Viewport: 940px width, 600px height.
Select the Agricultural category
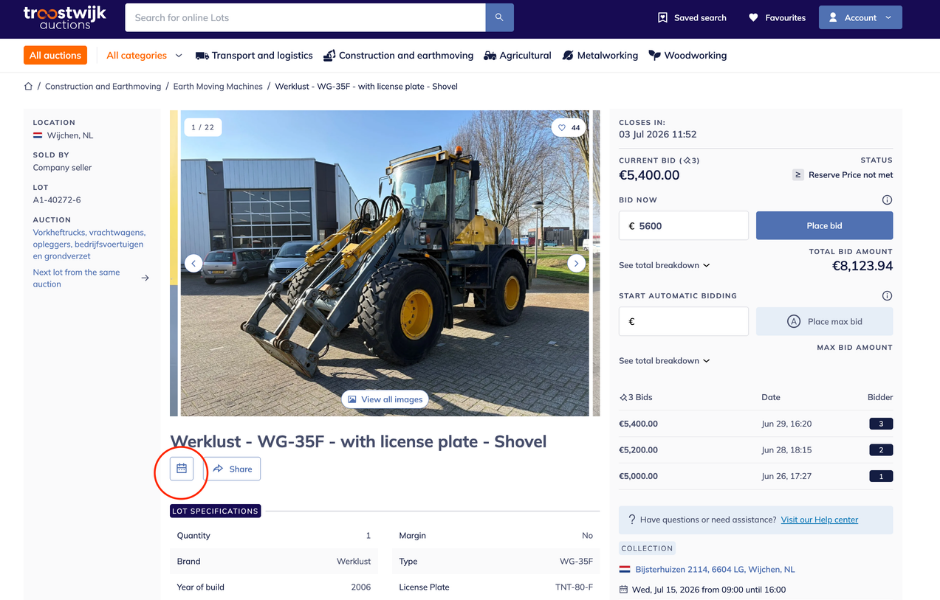click(x=517, y=55)
